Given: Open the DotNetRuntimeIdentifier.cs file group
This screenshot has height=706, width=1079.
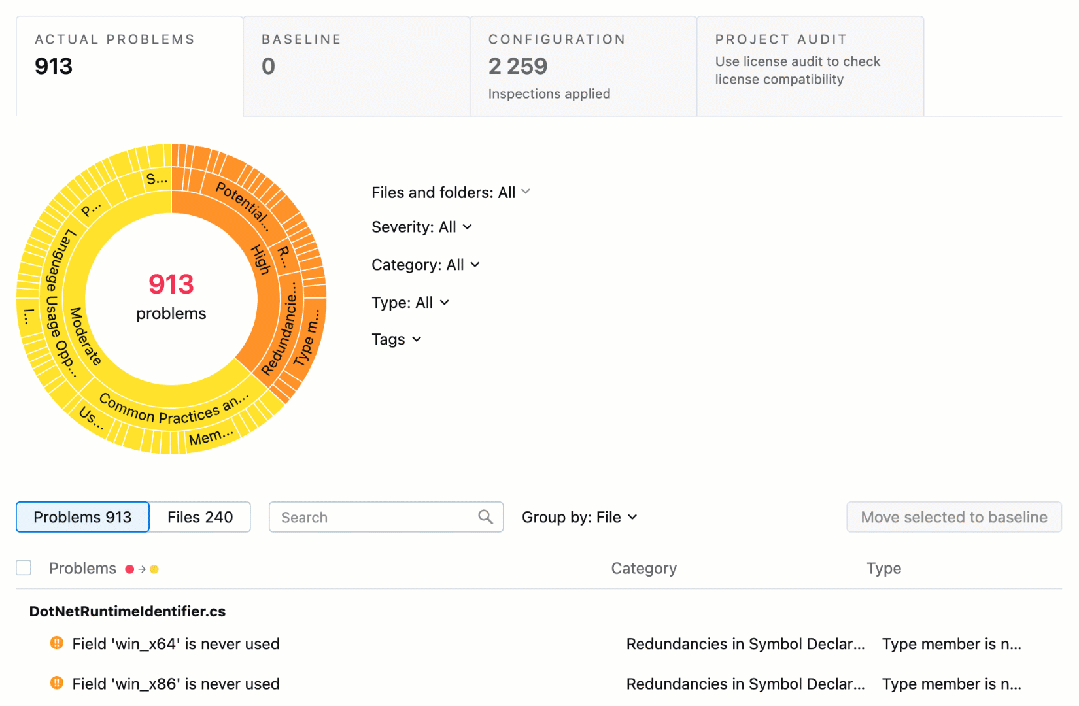Looking at the screenshot, I should tap(127, 611).
